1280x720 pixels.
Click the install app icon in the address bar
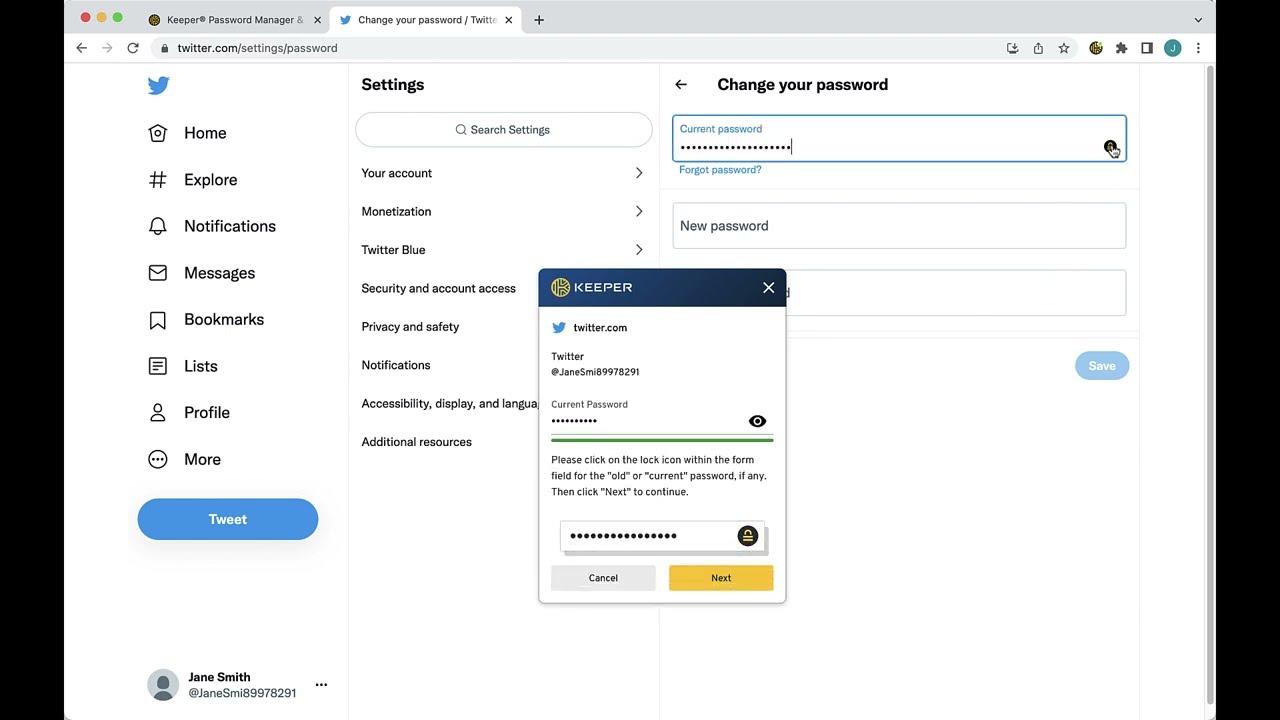coord(1013,48)
